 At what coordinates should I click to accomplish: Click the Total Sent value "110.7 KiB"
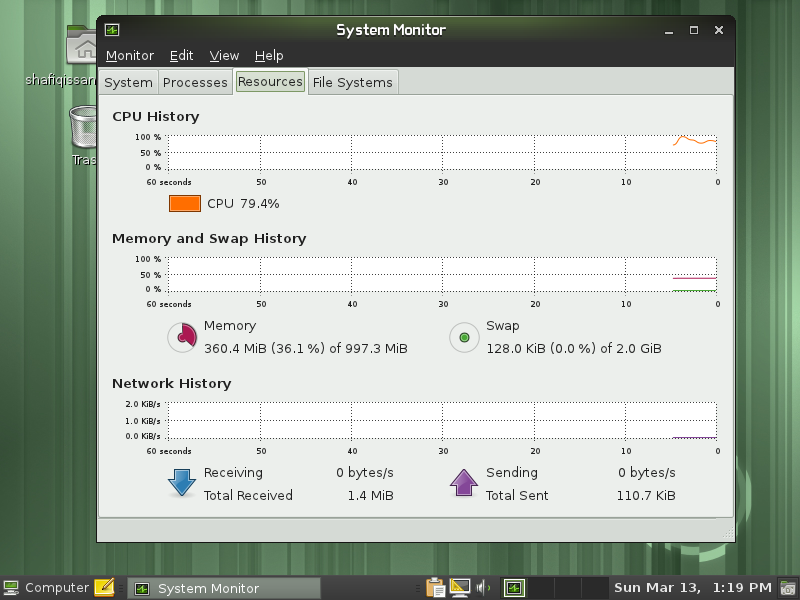pyautogui.click(x=646, y=495)
